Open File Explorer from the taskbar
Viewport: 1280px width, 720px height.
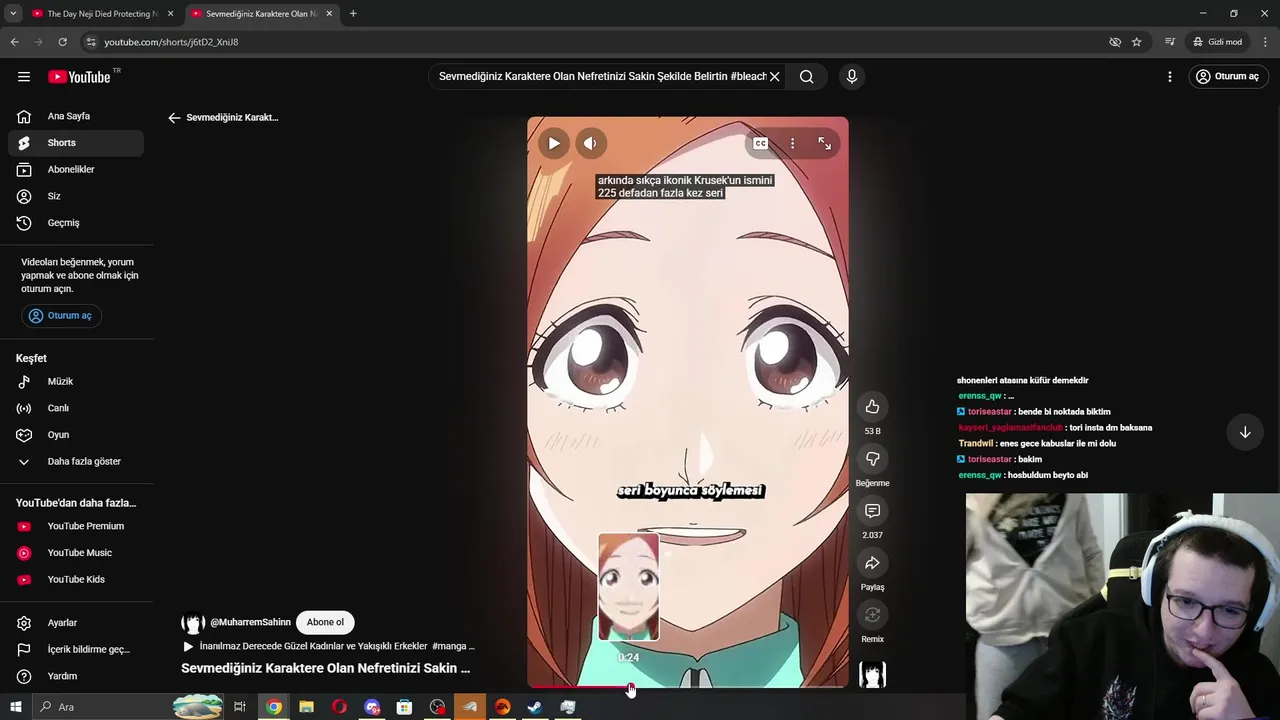306,707
